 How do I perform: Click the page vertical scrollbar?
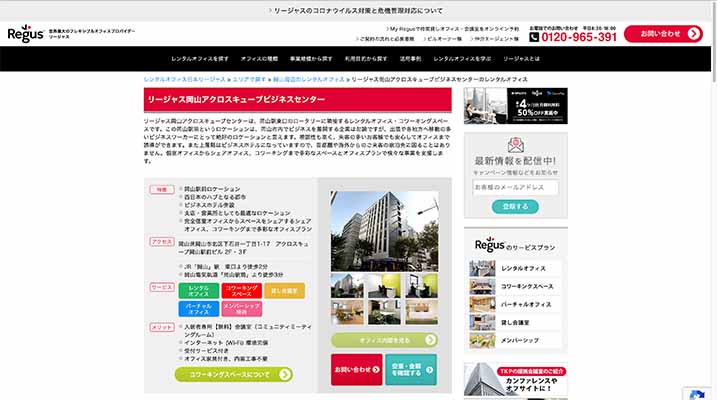[714, 41]
